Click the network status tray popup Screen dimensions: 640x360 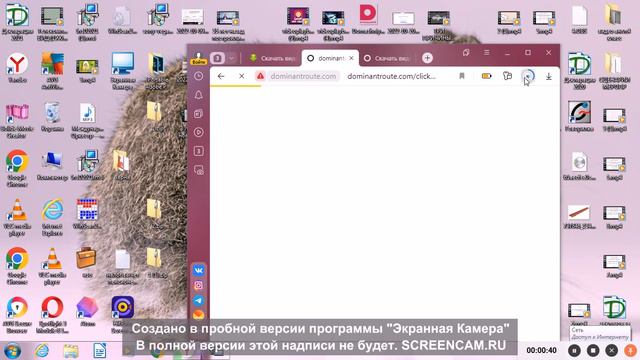click(600, 333)
